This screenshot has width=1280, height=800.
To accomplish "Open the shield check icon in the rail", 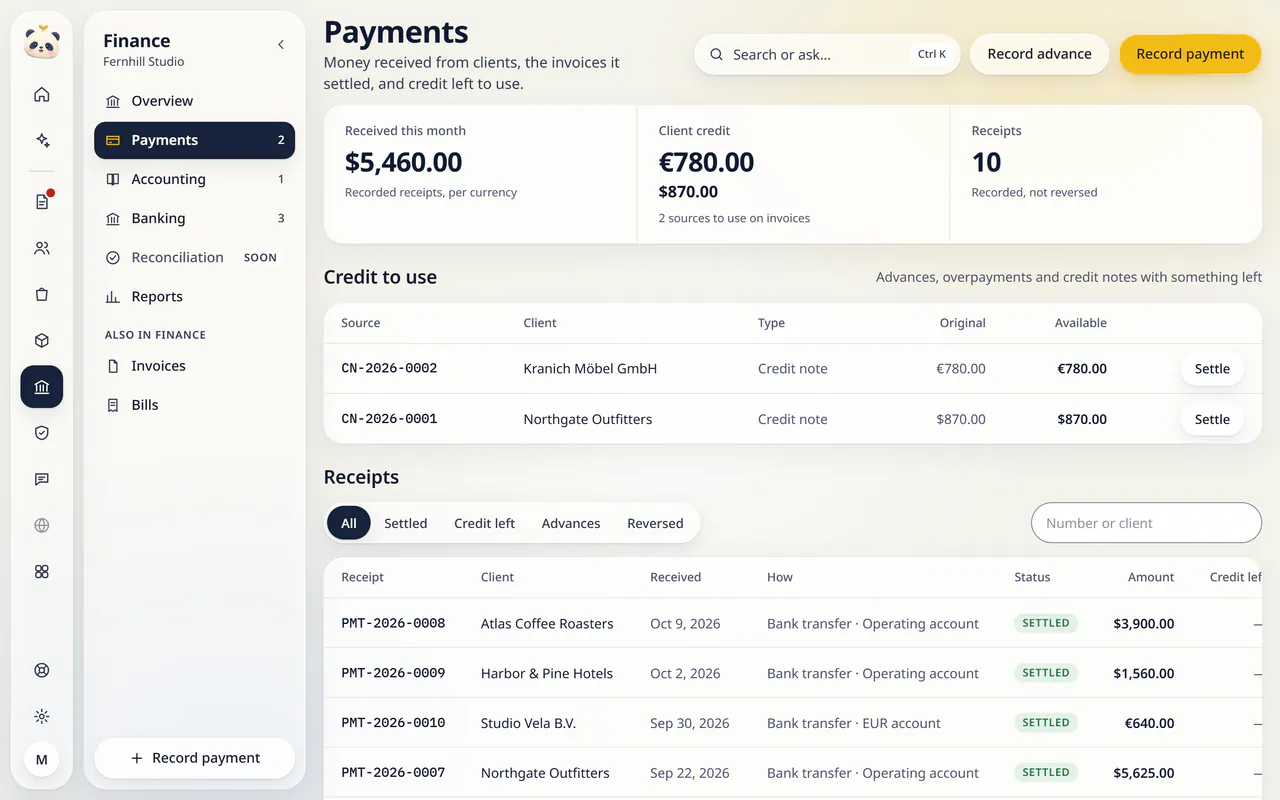I will pos(42,433).
